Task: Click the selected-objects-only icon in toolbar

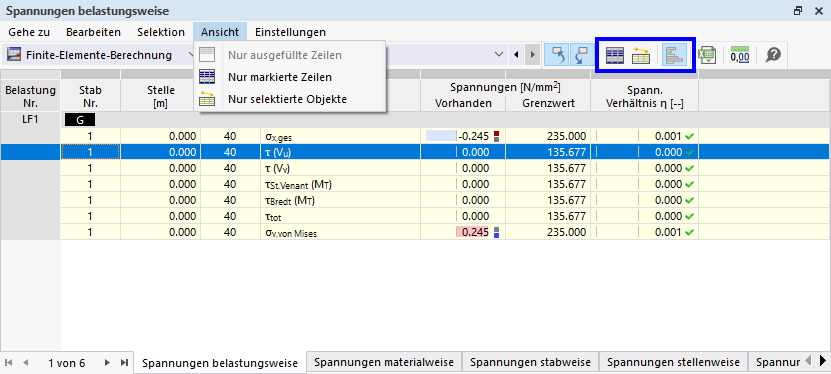Action: tap(641, 55)
